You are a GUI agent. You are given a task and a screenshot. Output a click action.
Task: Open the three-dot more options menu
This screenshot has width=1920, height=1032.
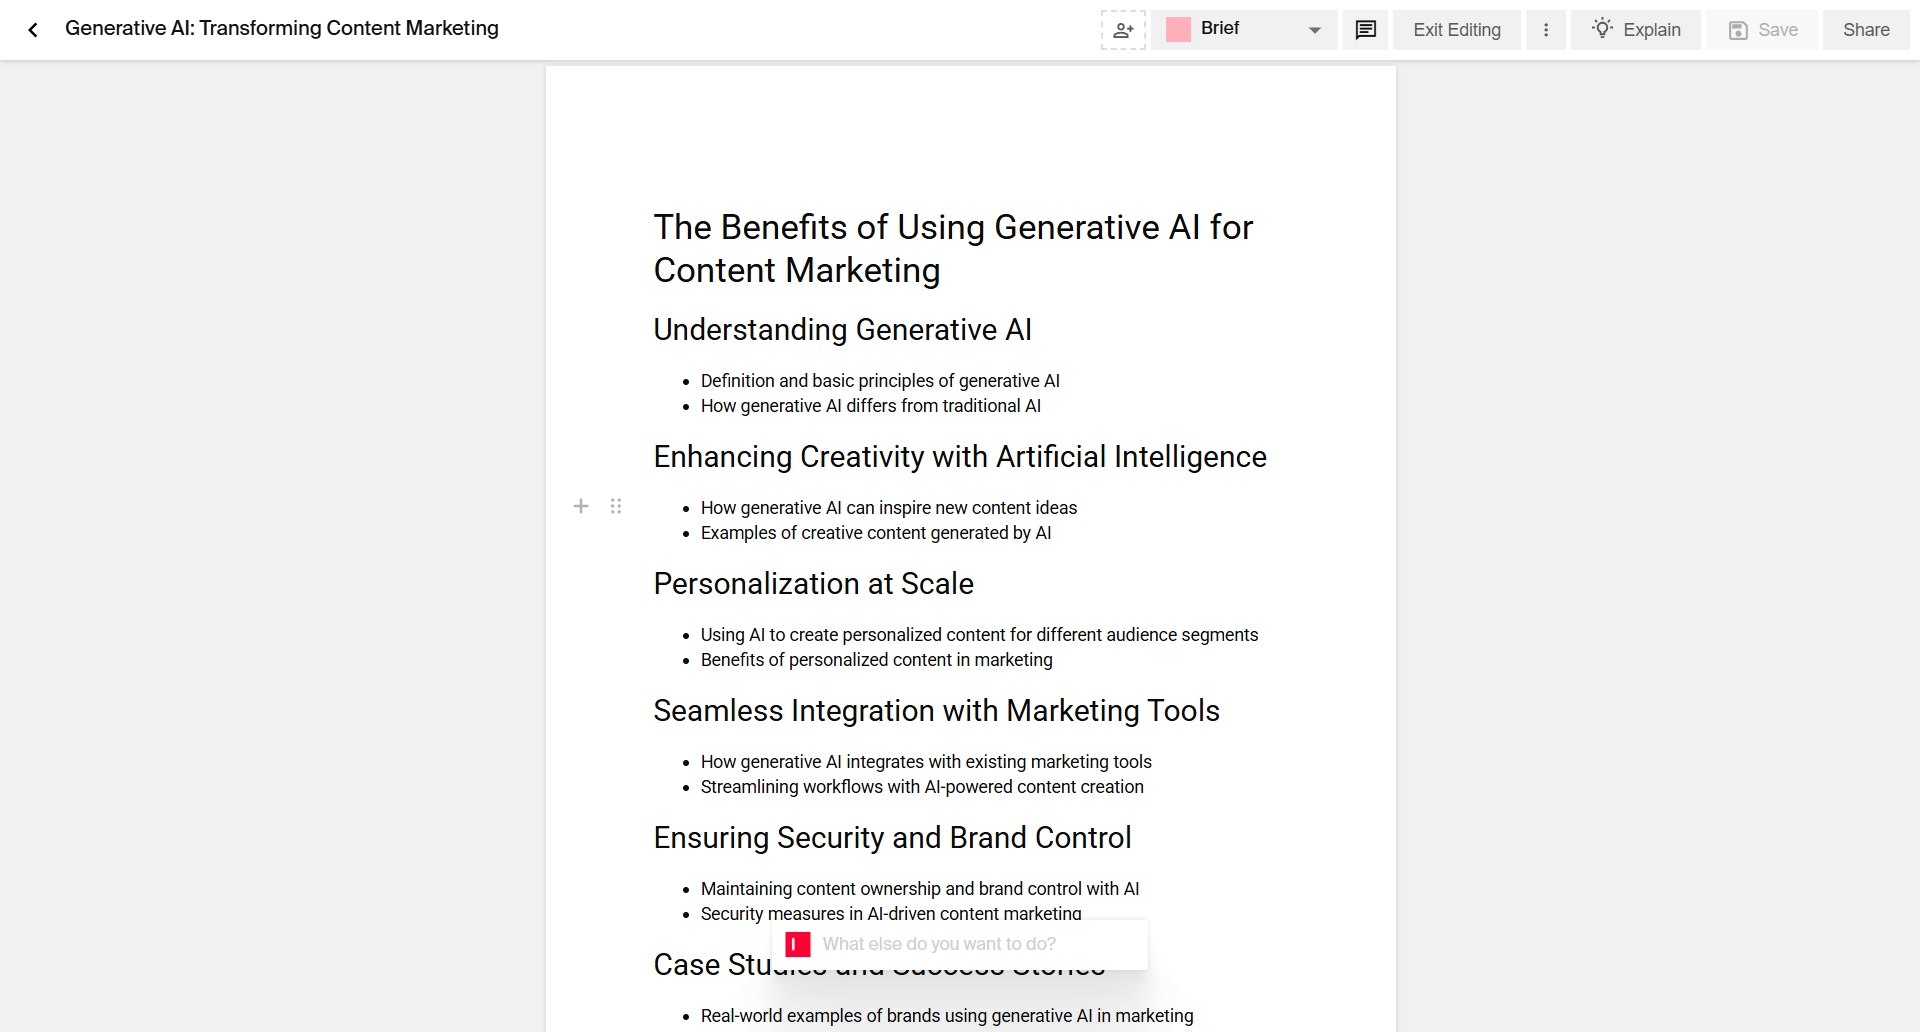click(1546, 30)
